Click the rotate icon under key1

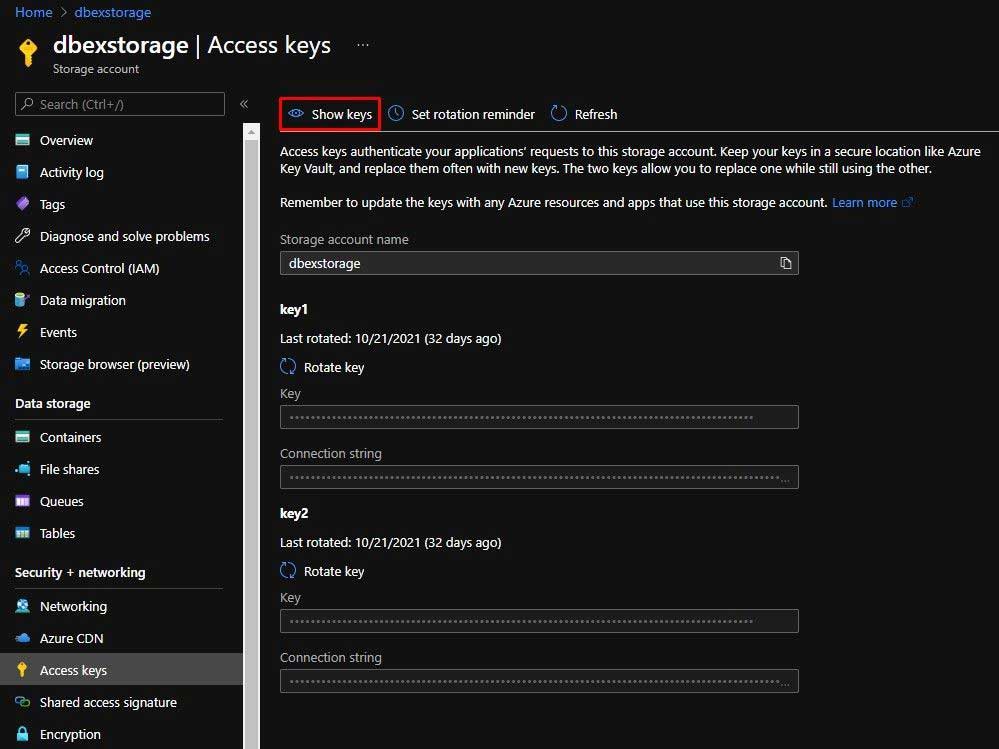click(x=288, y=366)
